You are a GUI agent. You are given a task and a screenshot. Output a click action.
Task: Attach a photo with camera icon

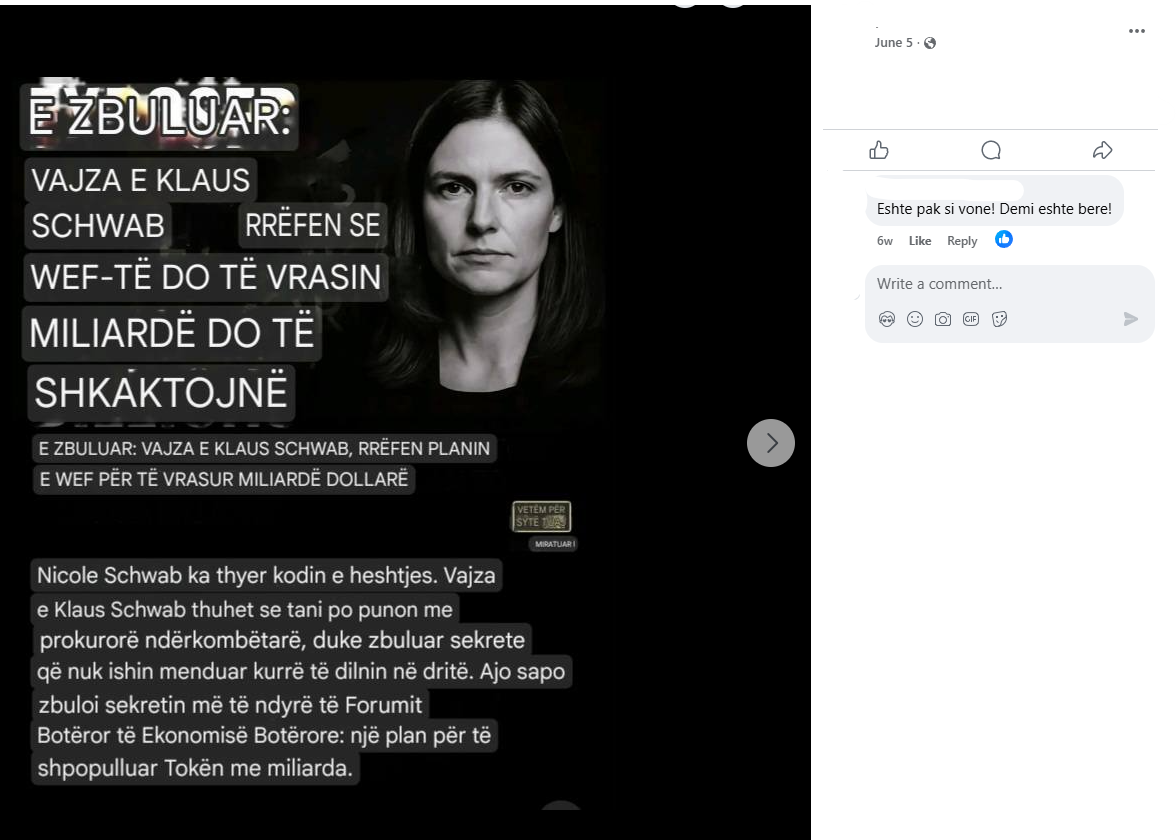click(x=943, y=320)
